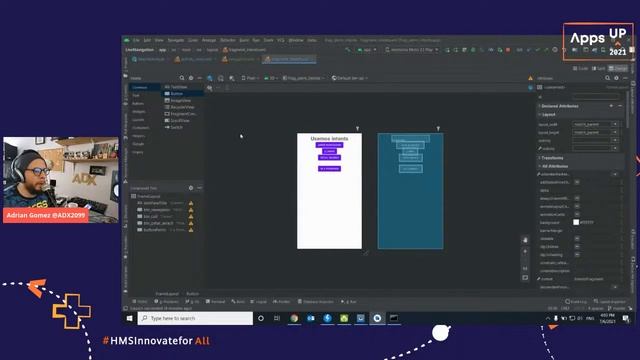Open the run device selector dropdown
This screenshot has height=360, width=640.
412,50
